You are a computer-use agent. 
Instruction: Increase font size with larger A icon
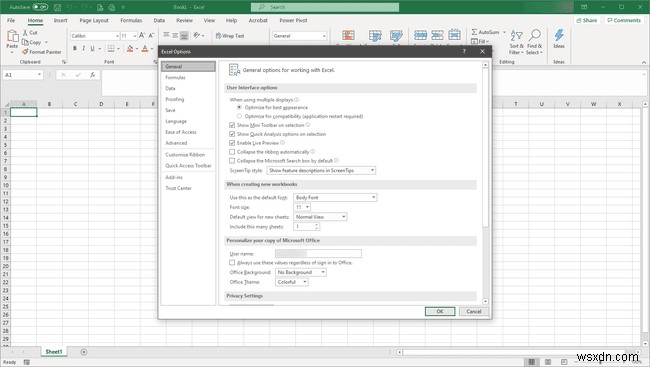pyautogui.click(x=142, y=36)
